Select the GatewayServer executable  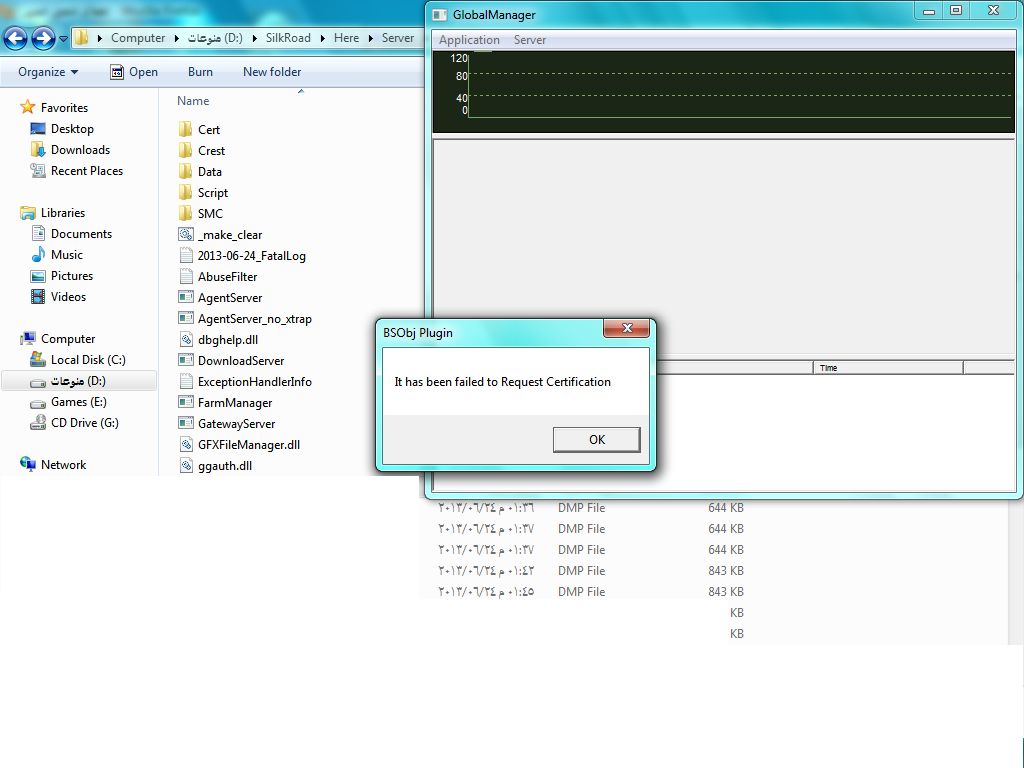click(x=235, y=424)
